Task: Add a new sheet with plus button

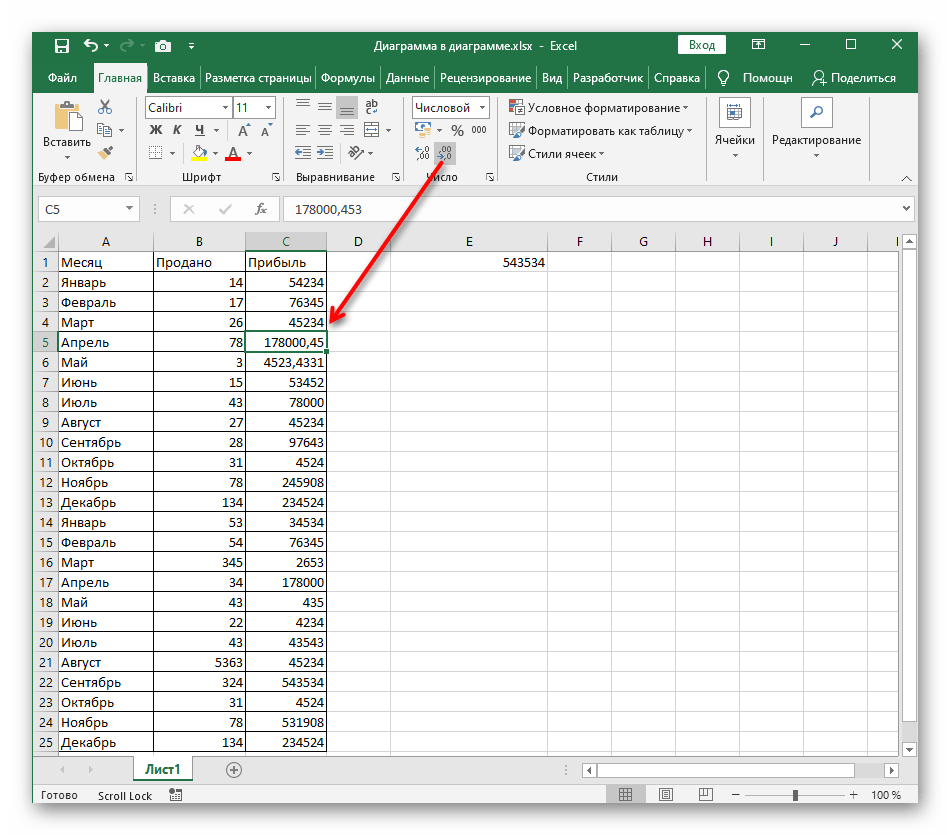Action: tap(234, 770)
